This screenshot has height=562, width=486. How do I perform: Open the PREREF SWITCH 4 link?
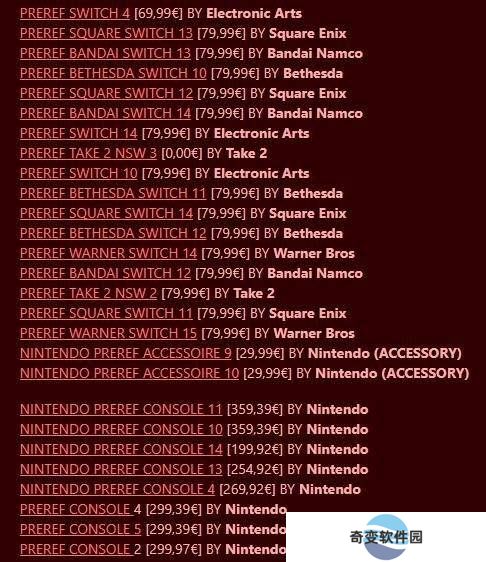tap(75, 14)
